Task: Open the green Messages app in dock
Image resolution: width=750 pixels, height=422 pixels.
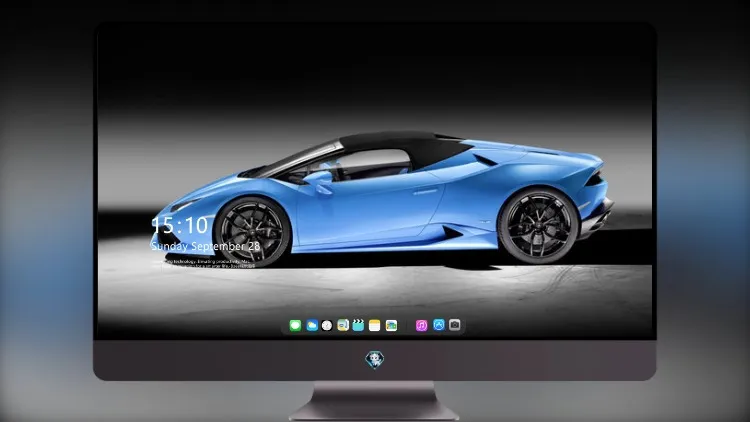Action: pos(295,326)
